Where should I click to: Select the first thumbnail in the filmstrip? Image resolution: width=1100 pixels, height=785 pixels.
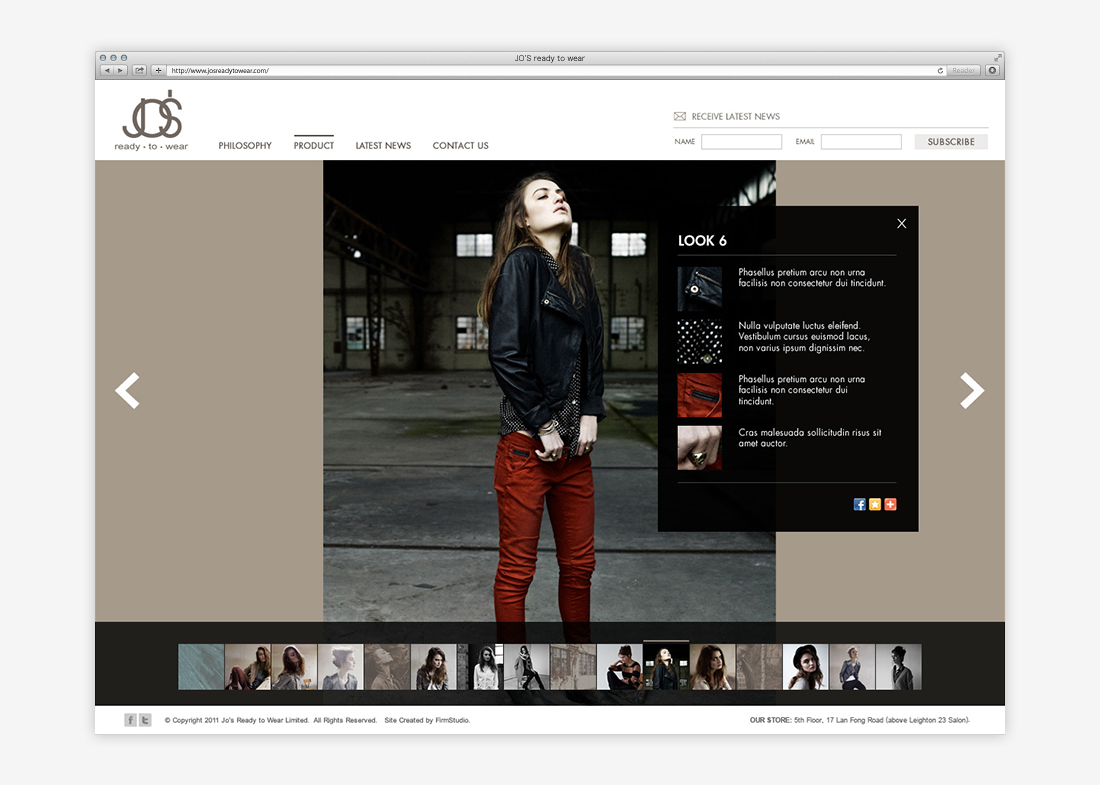tap(200, 666)
